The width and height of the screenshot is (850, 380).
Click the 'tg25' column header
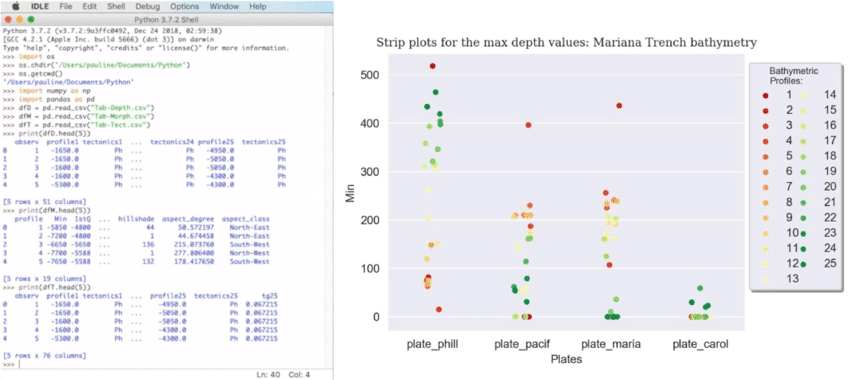pyautogui.click(x=269, y=295)
